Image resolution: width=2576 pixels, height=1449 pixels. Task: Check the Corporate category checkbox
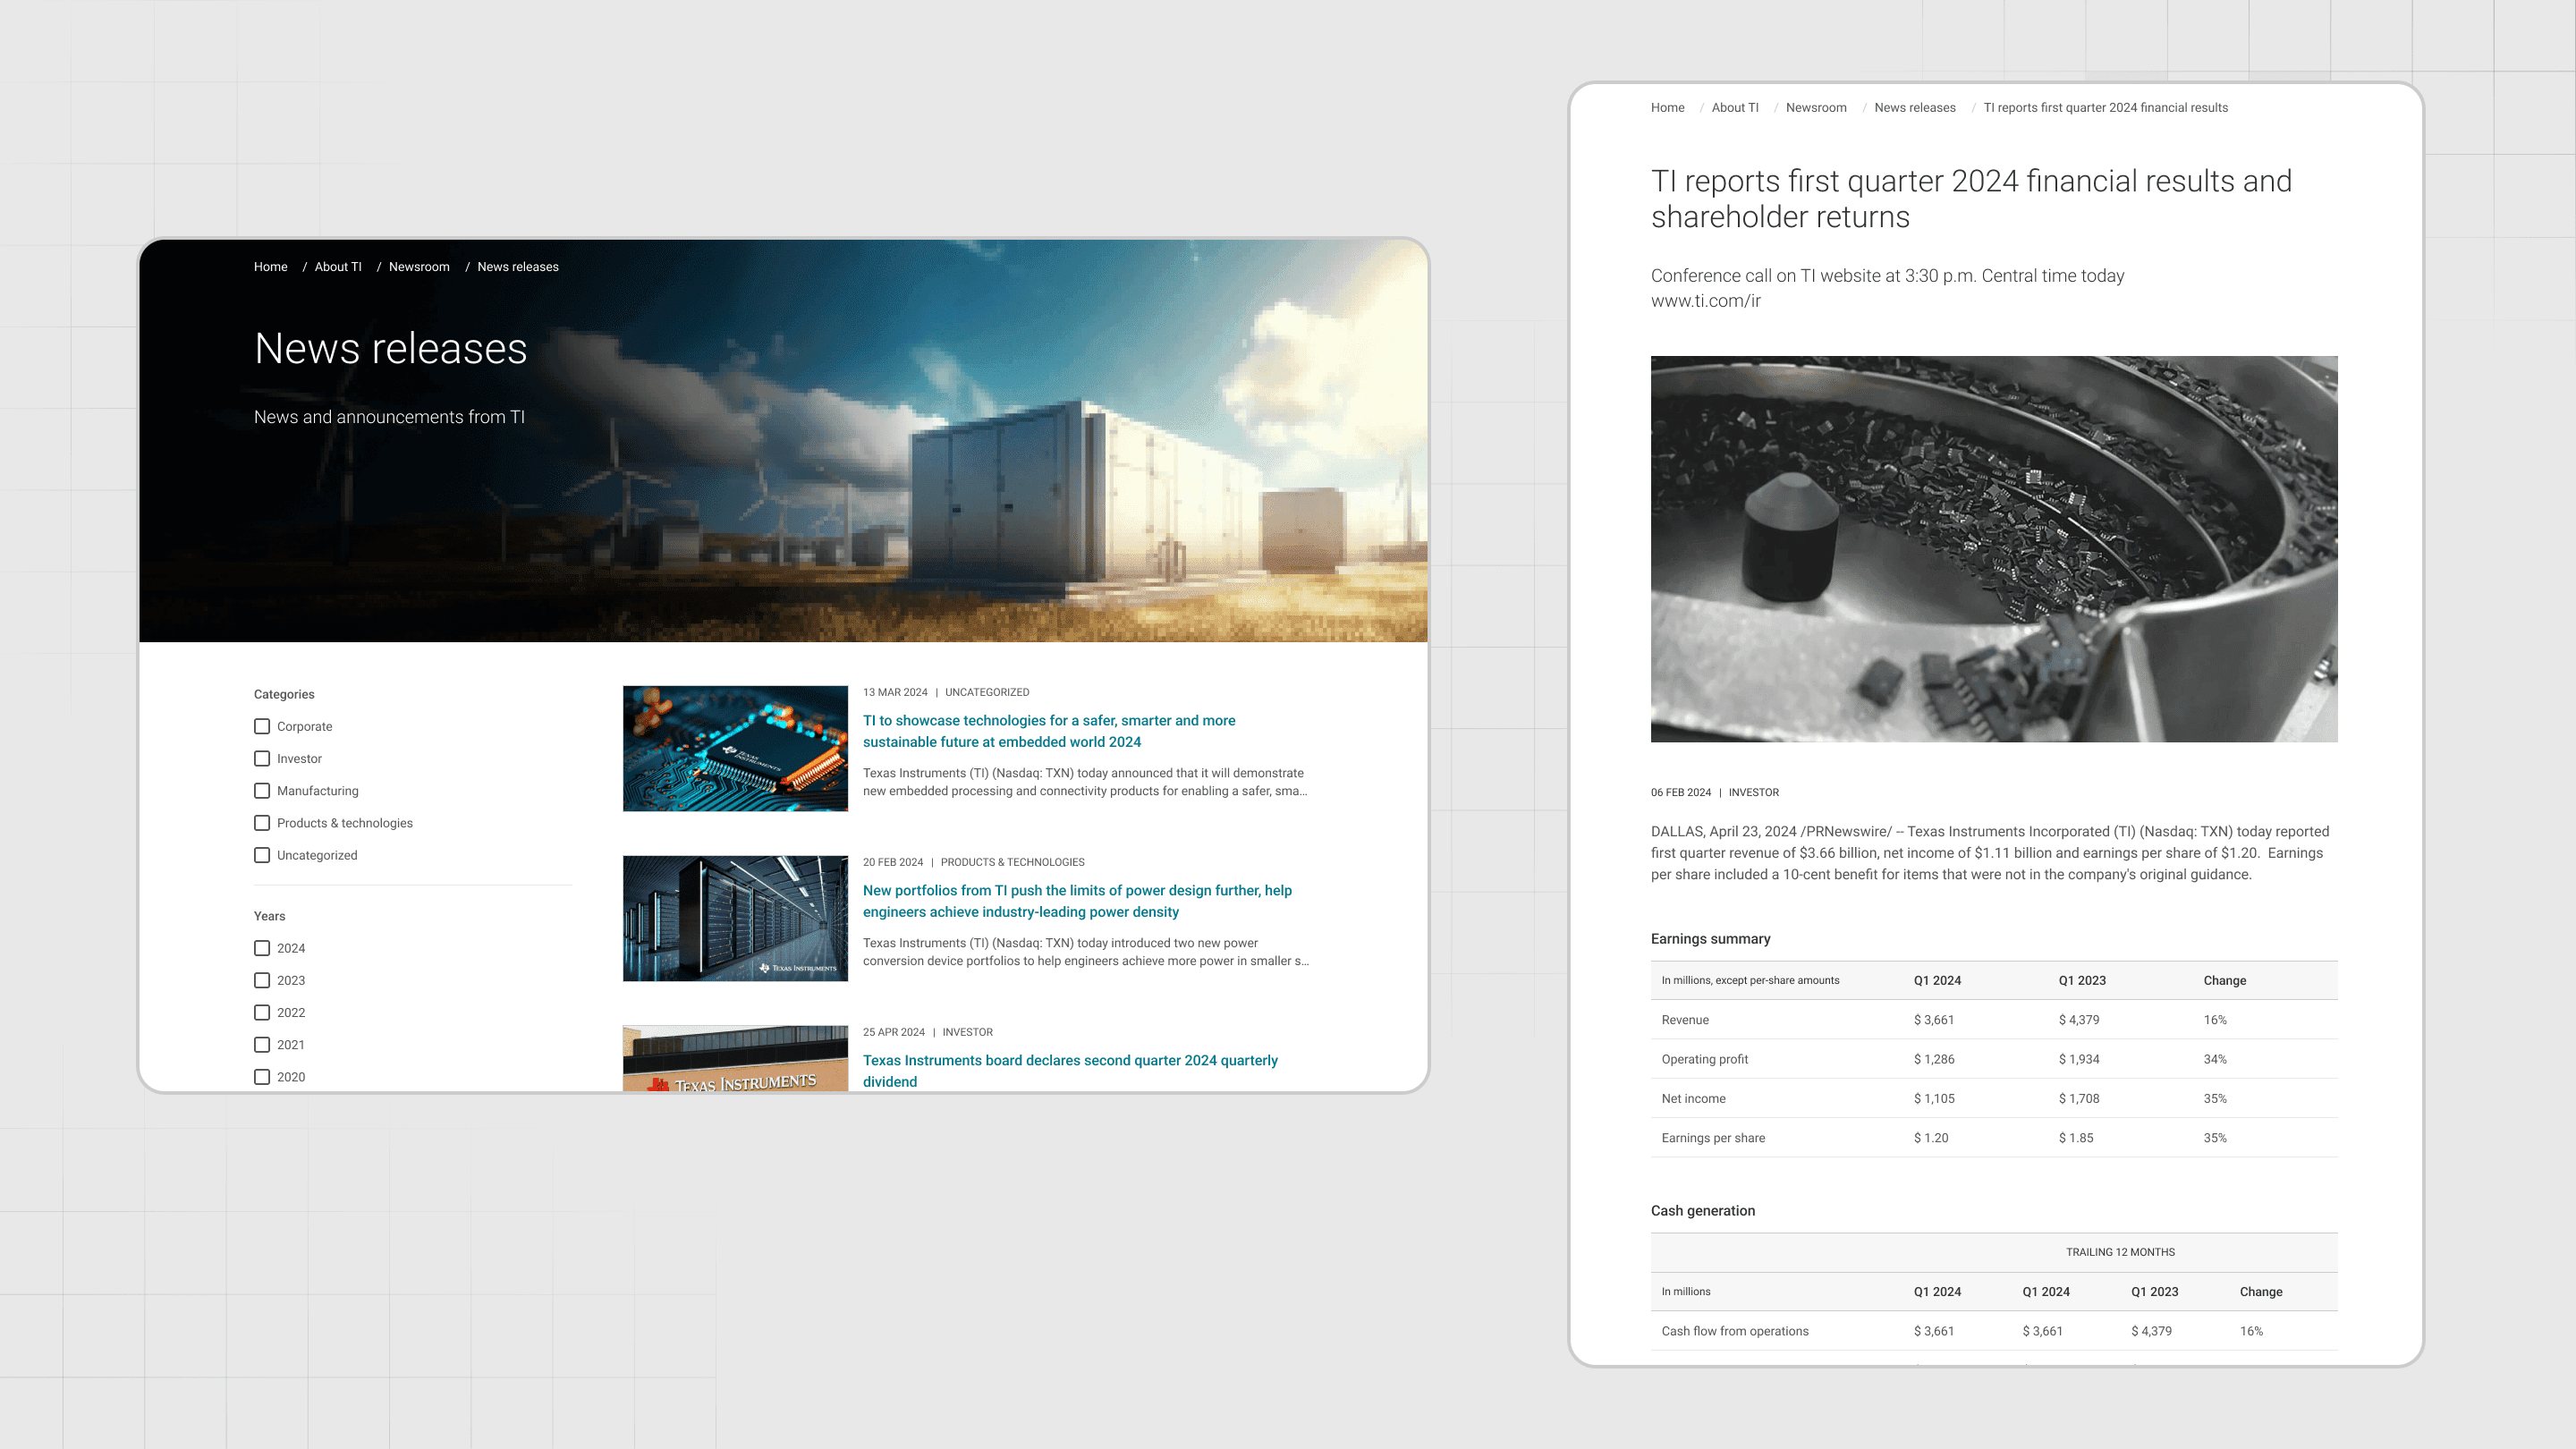point(262,727)
